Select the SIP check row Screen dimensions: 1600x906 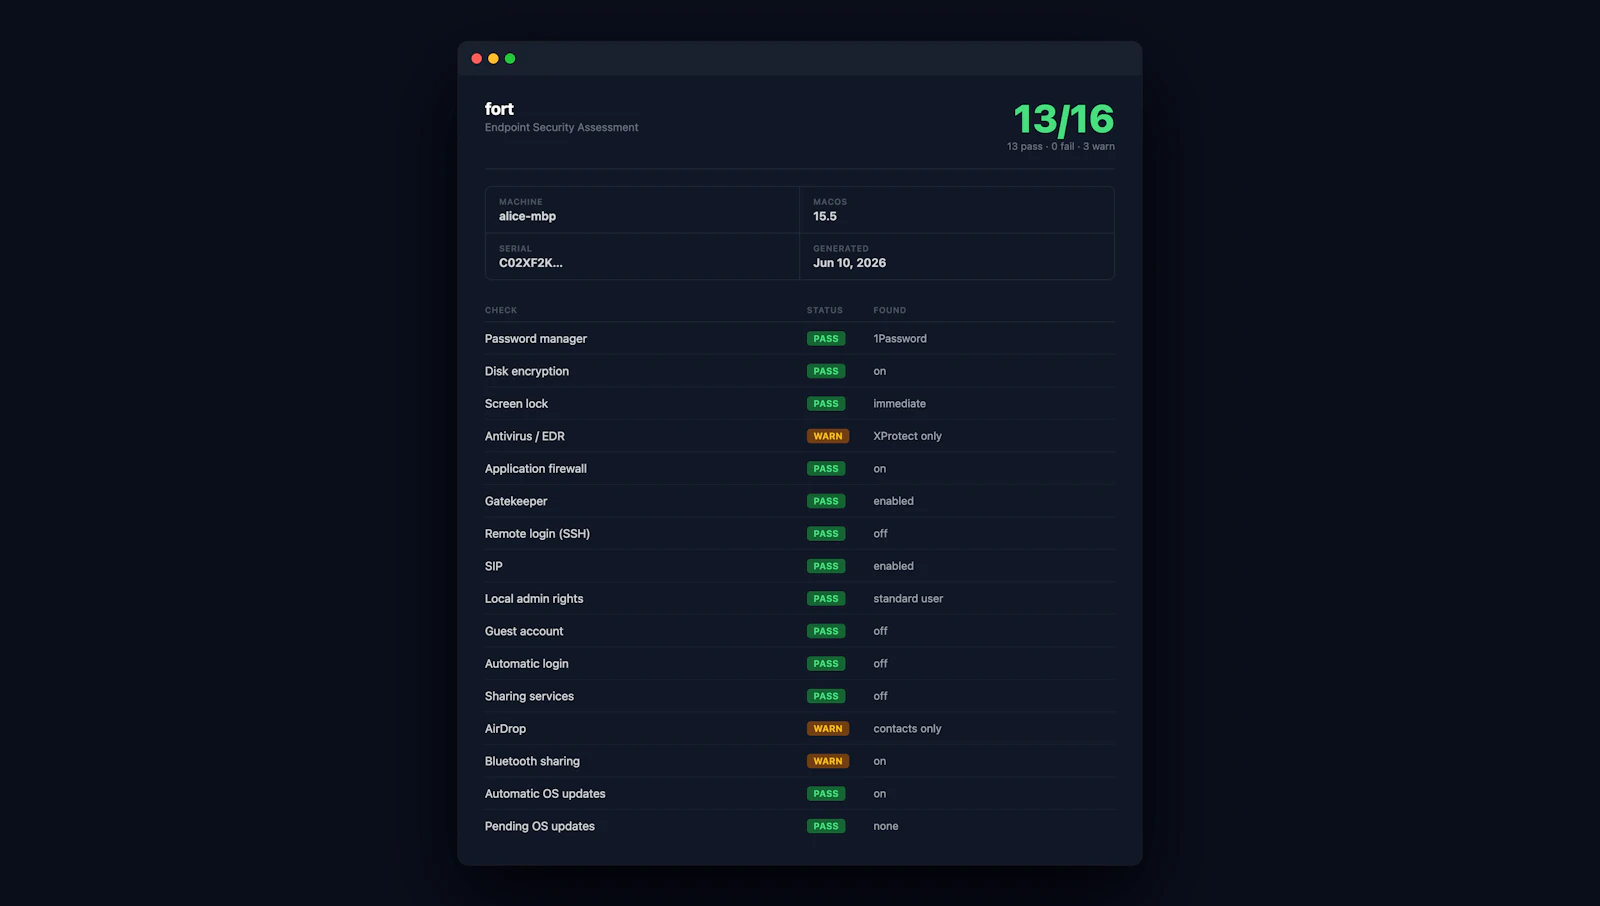click(800, 566)
